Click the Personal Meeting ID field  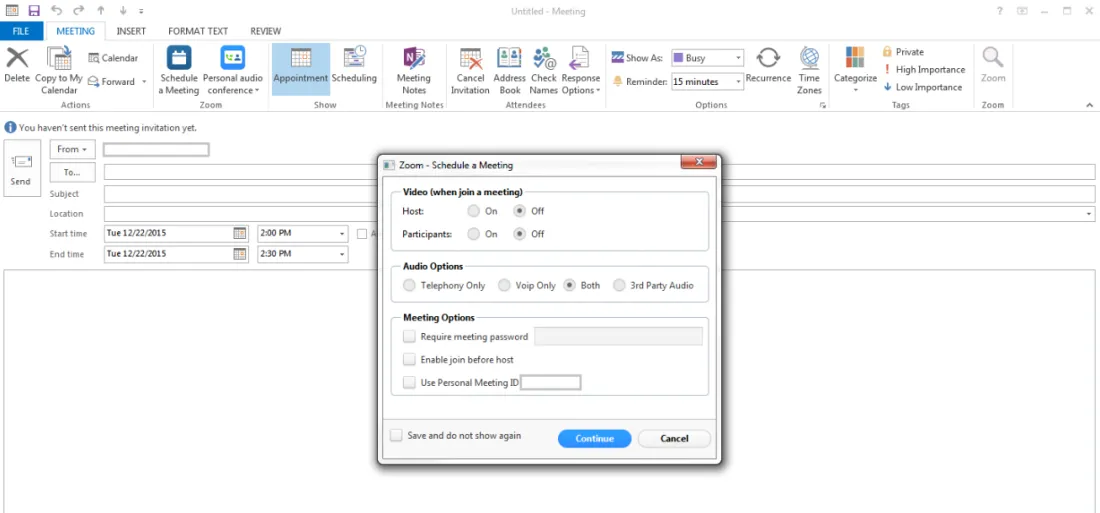551,382
